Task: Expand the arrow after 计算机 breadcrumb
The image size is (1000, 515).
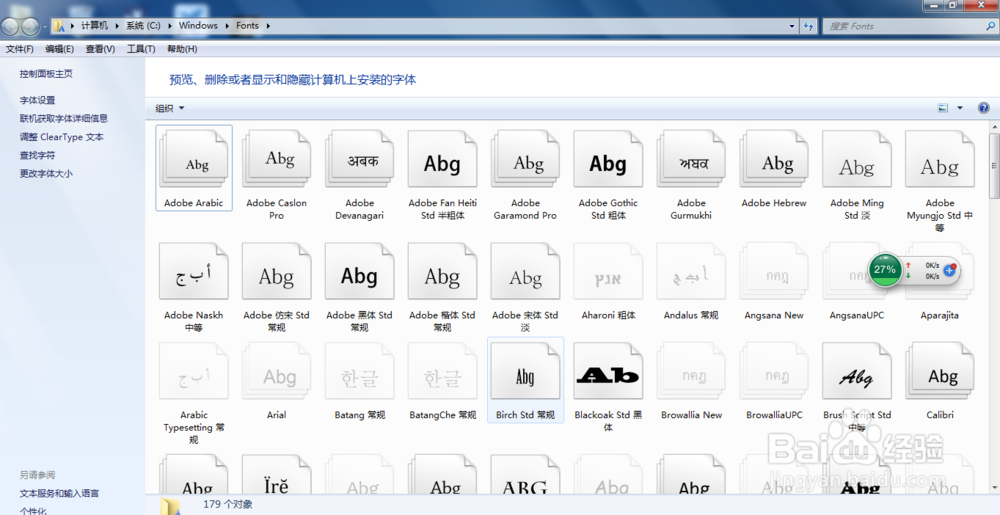Action: [x=117, y=26]
